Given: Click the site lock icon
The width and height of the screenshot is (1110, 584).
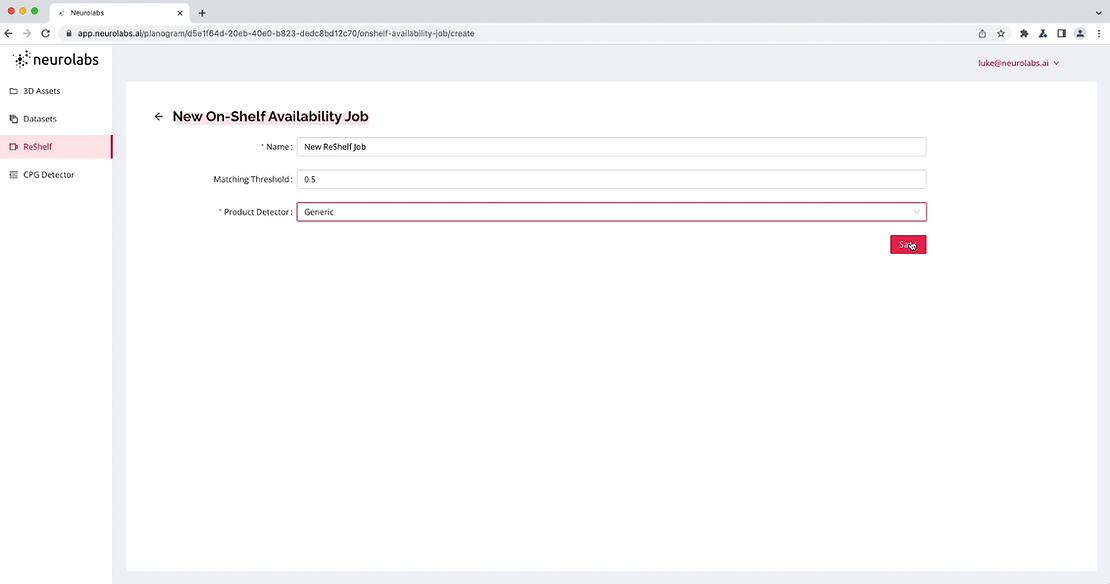Looking at the screenshot, I should pyautogui.click(x=69, y=33).
